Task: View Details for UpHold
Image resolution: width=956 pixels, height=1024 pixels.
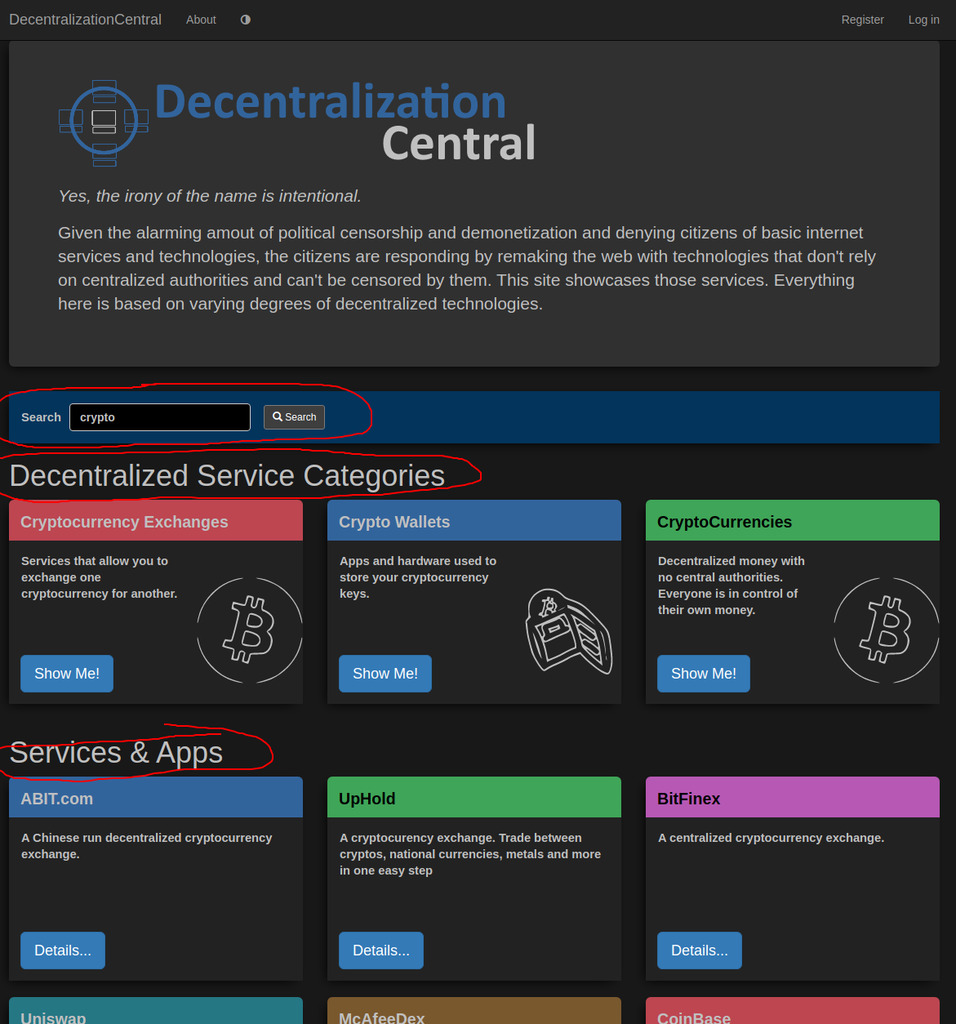Action: pos(381,950)
